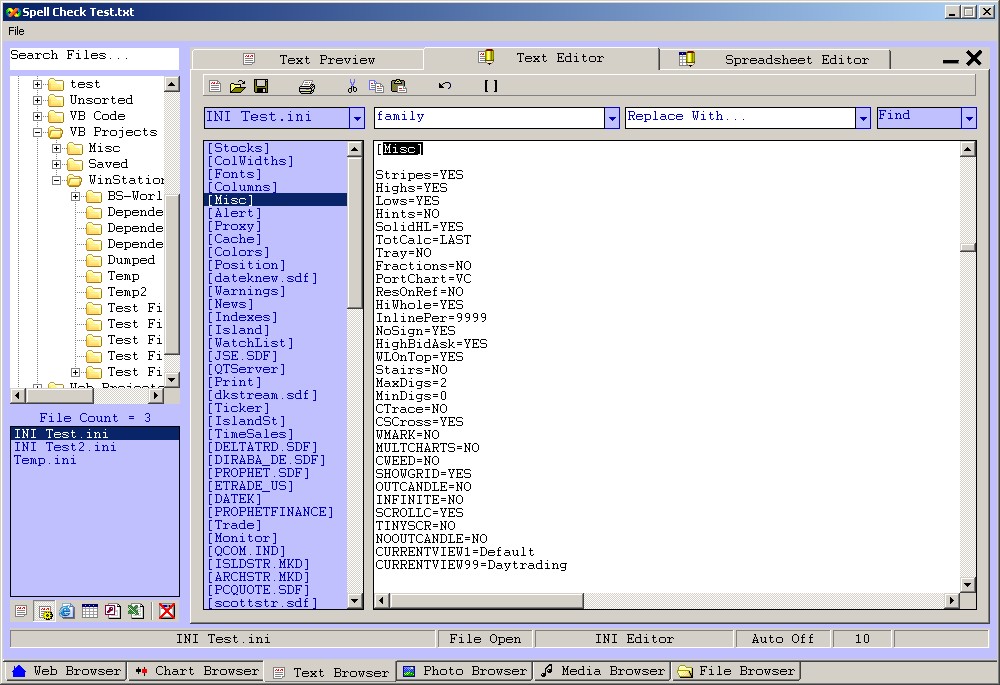Click the editor horizontal scrollbar right arrow
Image resolution: width=1000 pixels, height=685 pixels.
952,600
